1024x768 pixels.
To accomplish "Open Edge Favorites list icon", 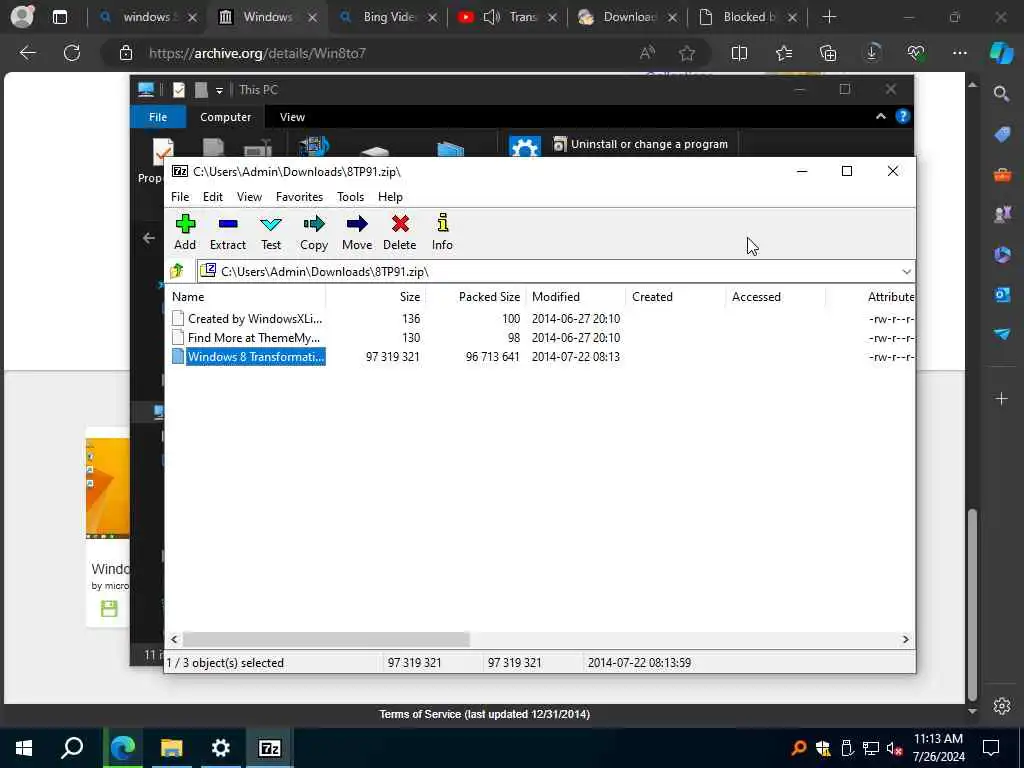I will pyautogui.click(x=784, y=54).
